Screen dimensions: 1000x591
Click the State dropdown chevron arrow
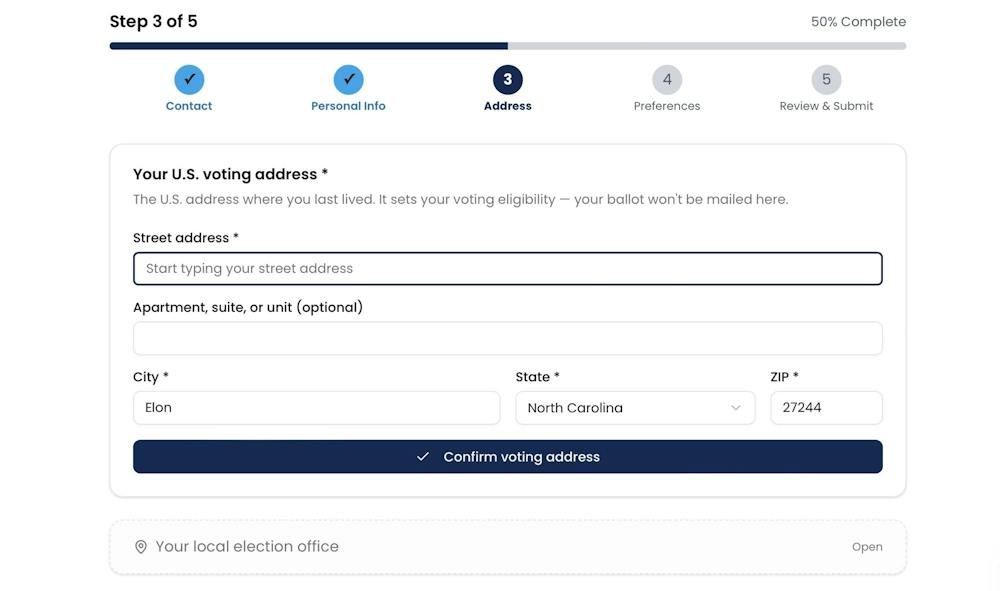[735, 408]
